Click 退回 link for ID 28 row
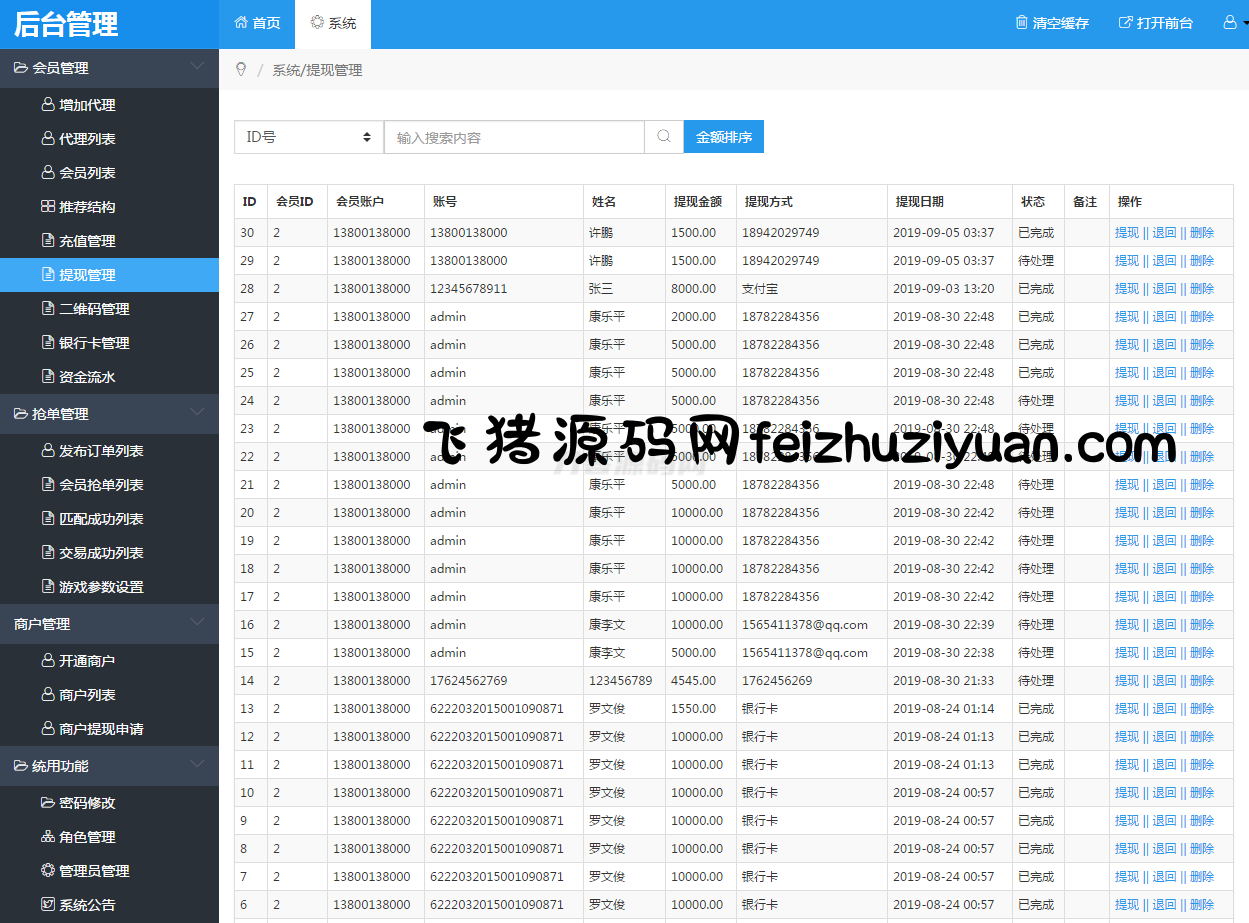The width and height of the screenshot is (1249, 923). point(1164,288)
